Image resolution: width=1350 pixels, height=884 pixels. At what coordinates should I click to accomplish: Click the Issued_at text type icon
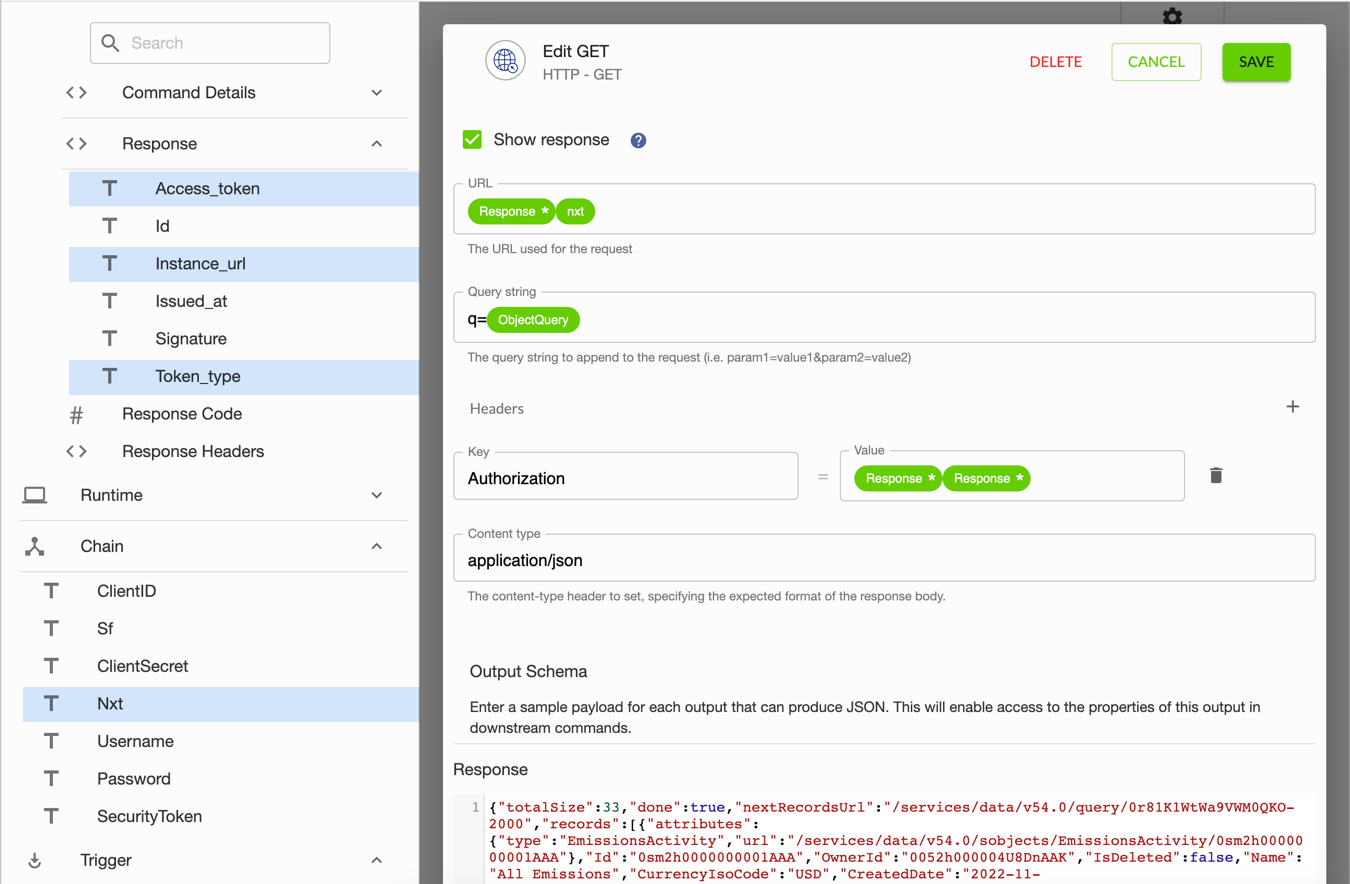click(x=110, y=301)
